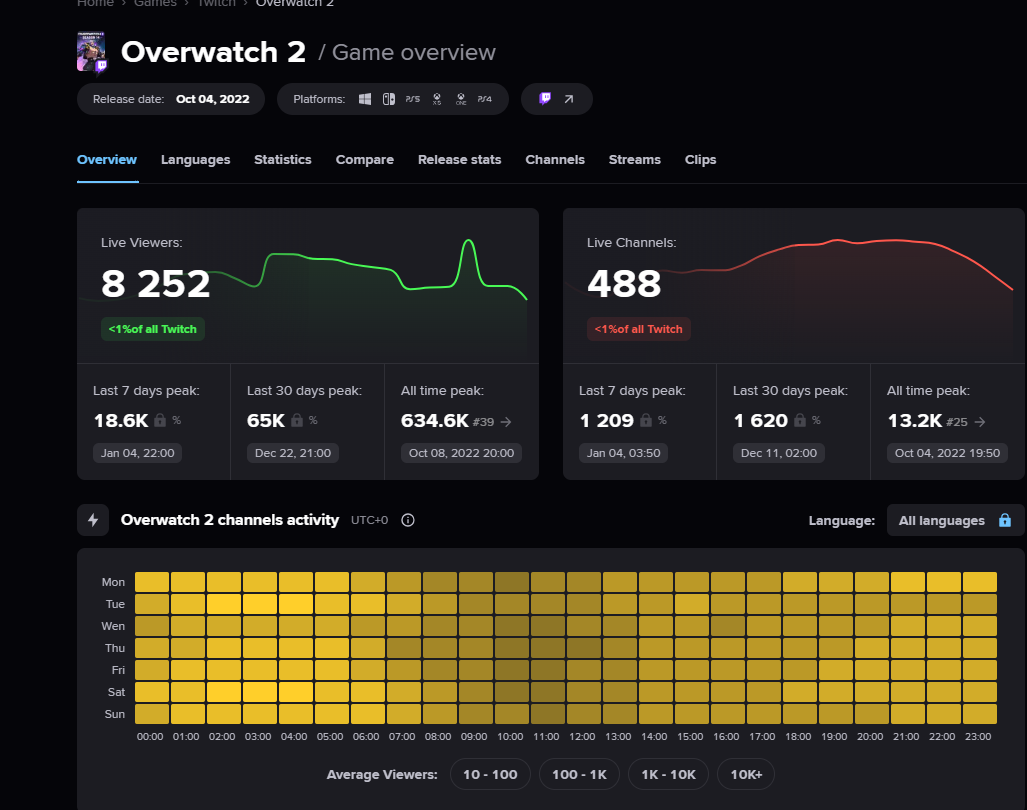Select the 10 - 100 average viewers filter

(490, 775)
